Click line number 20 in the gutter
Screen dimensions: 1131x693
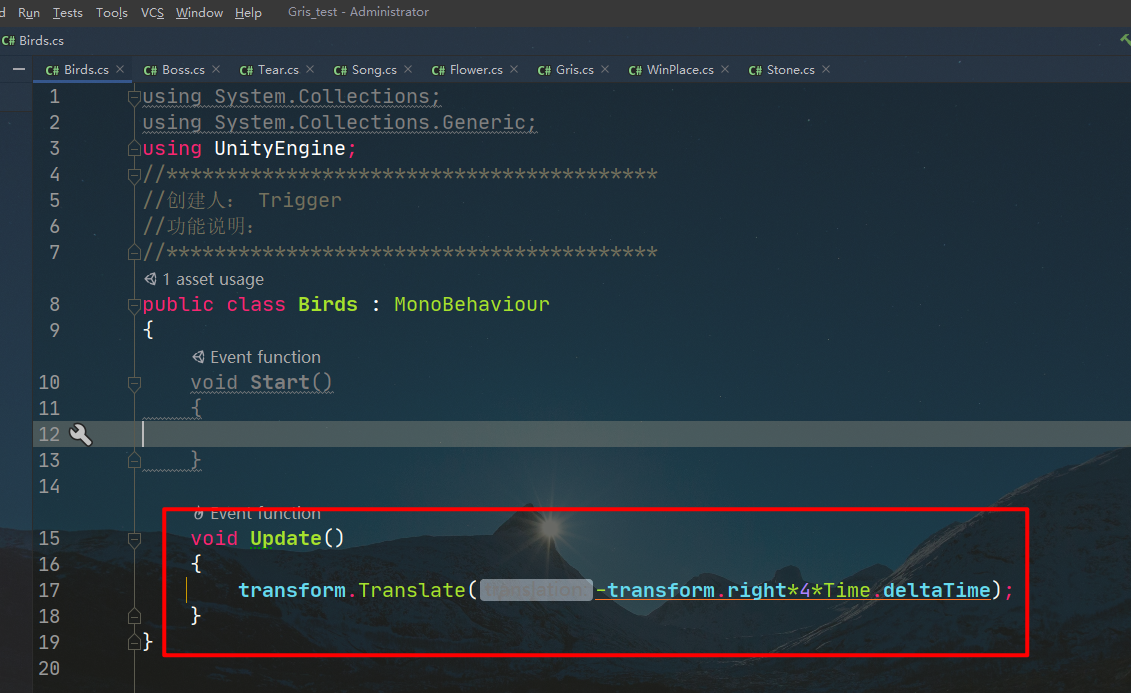(x=49, y=668)
